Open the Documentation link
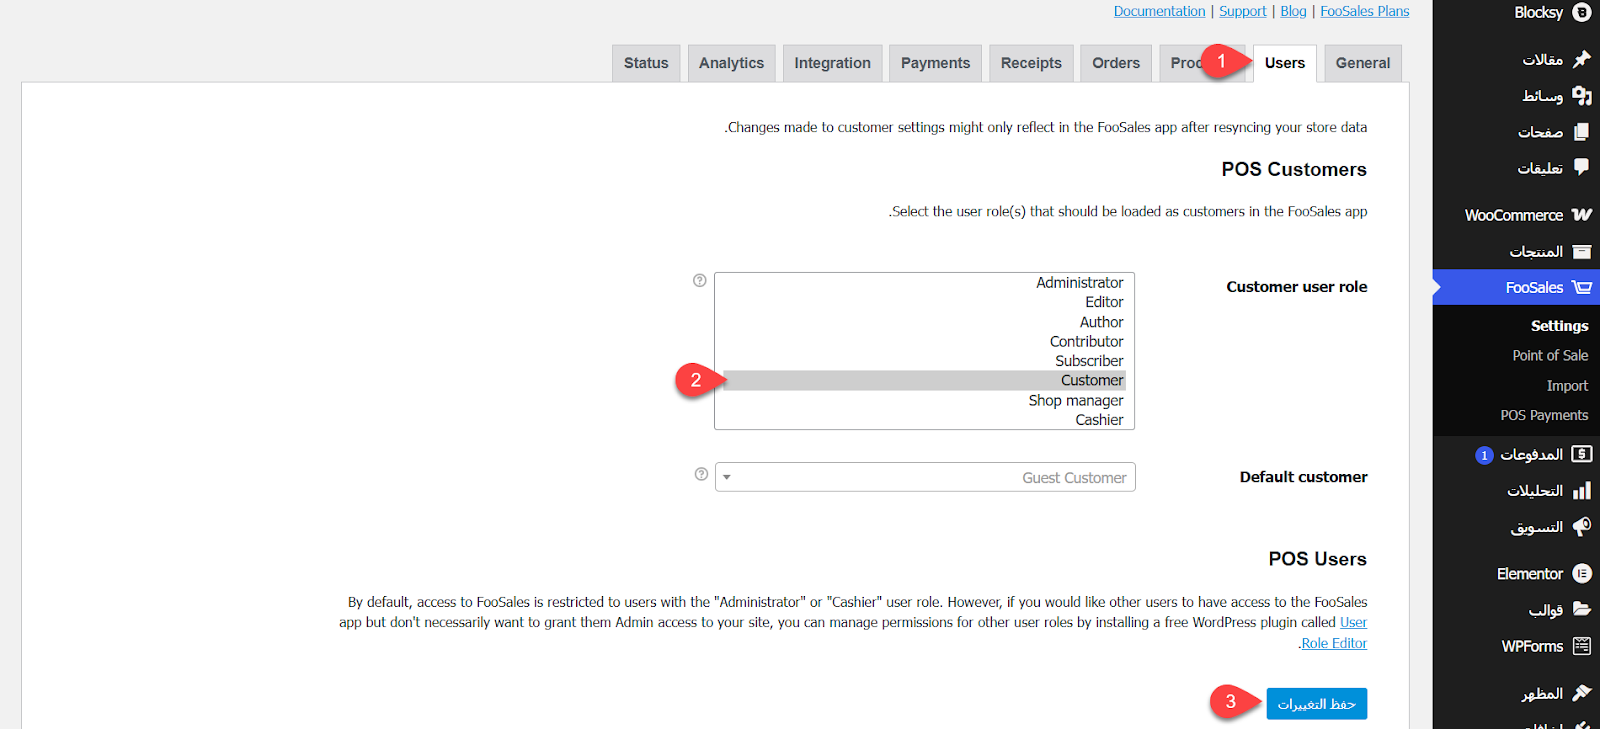The image size is (1600, 729). click(1159, 11)
